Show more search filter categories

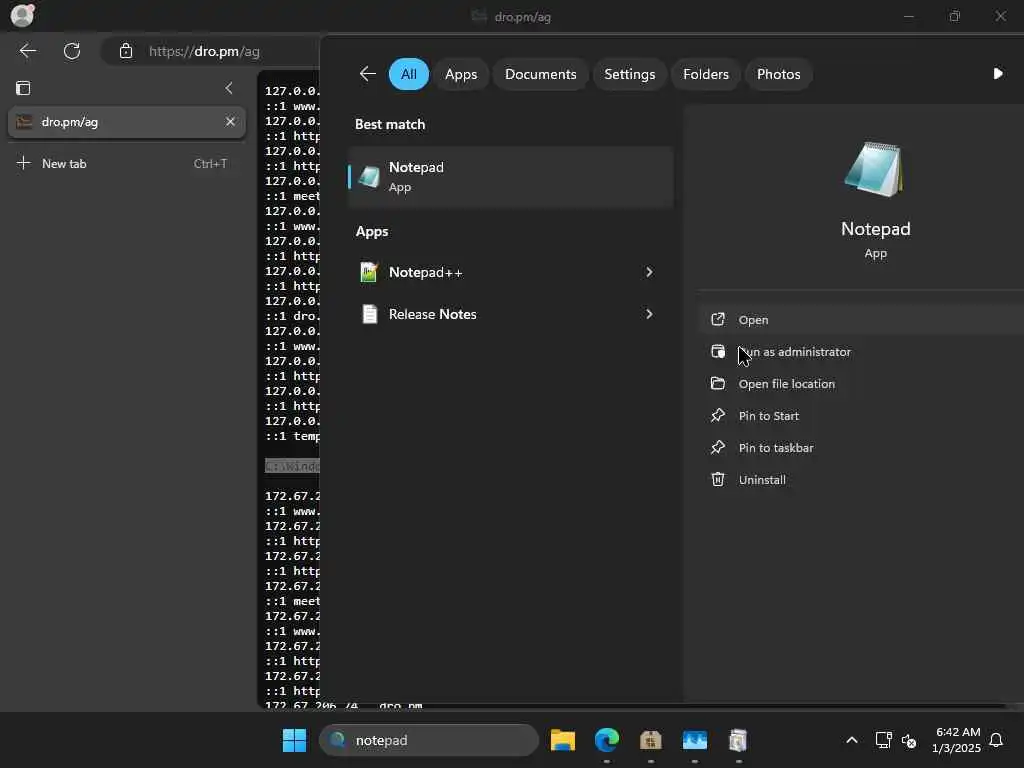click(998, 74)
